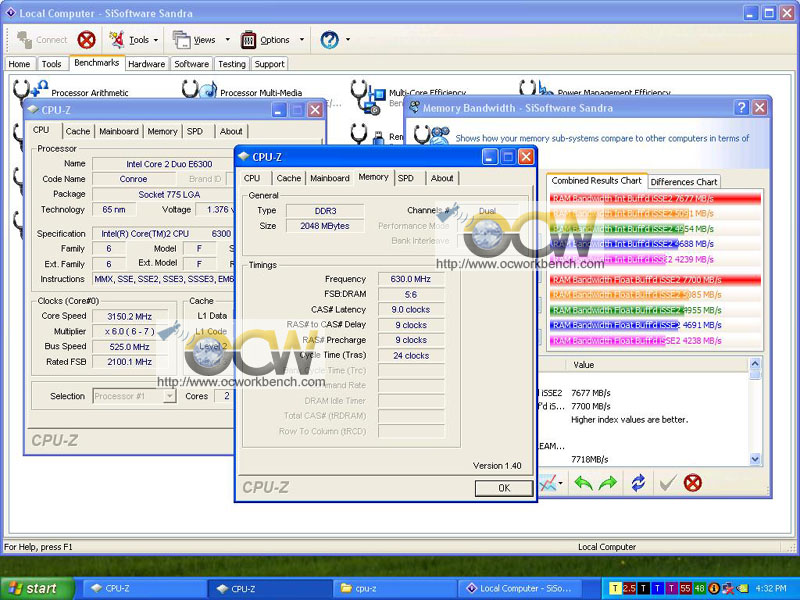Click the 7718MB/s entry in Value list
The height and width of the screenshot is (600, 800).
[x=590, y=459]
